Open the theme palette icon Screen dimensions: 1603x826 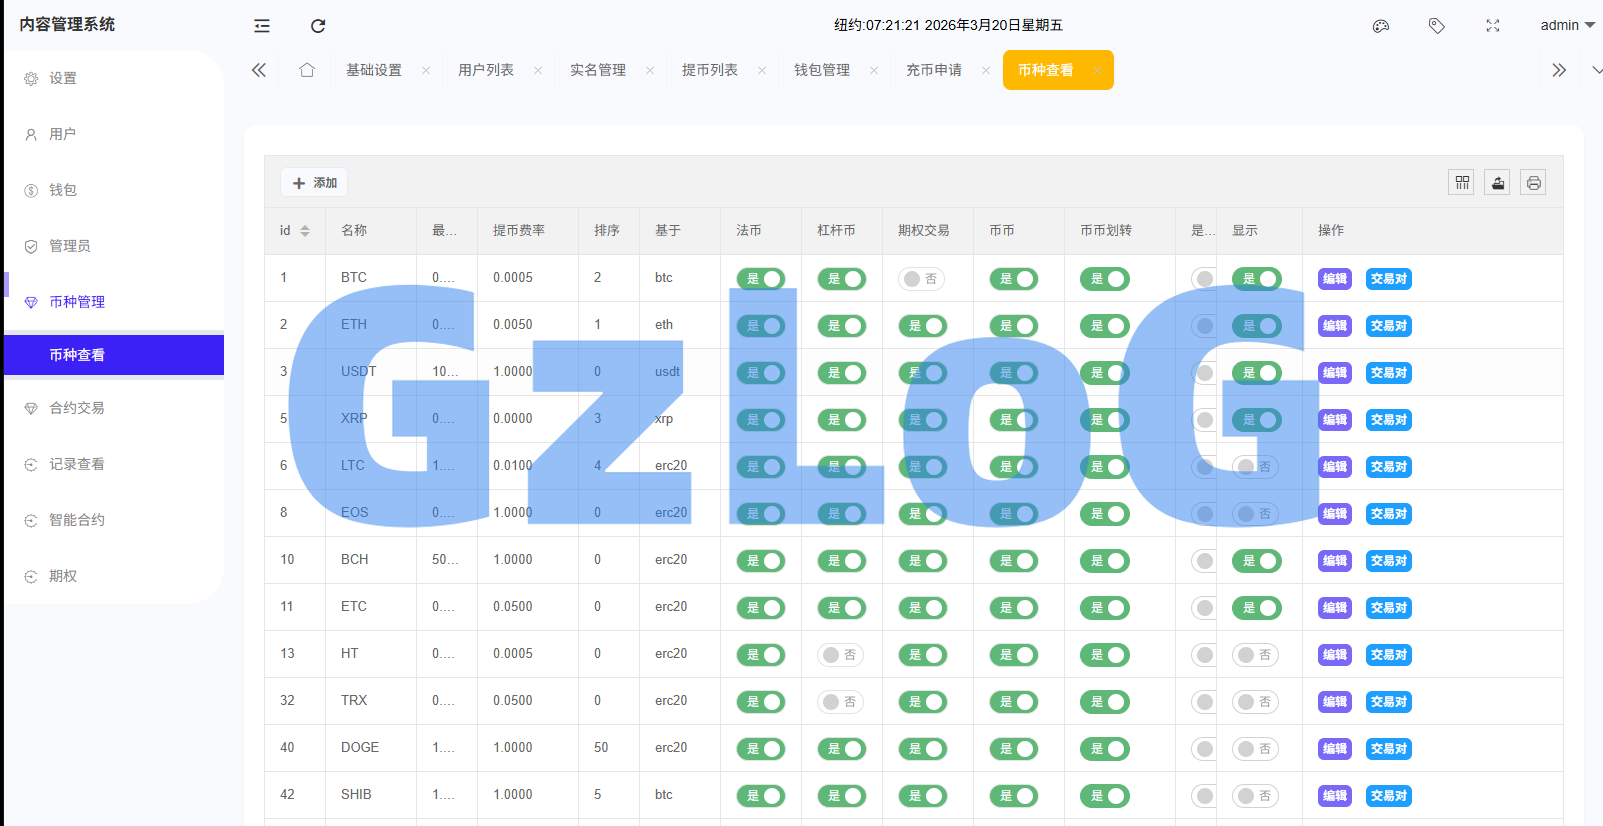[x=1381, y=26]
